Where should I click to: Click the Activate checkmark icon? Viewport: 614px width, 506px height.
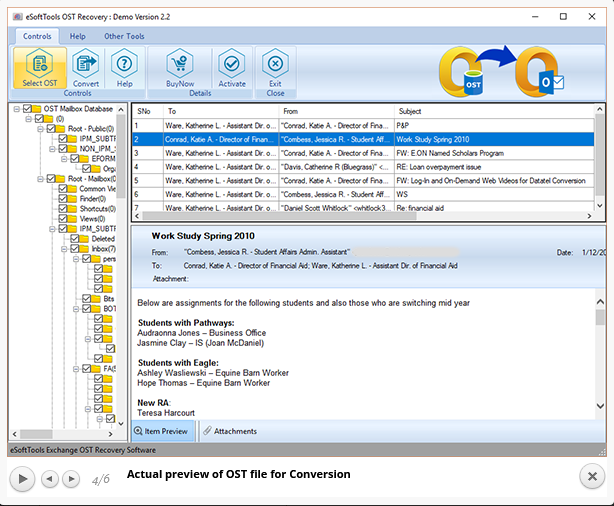232,63
